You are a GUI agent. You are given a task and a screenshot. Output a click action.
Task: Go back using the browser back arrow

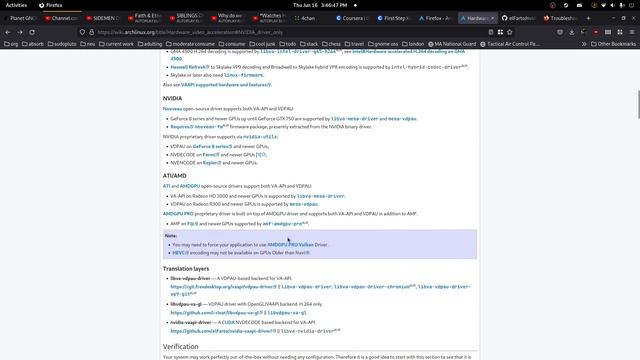coord(8,32)
